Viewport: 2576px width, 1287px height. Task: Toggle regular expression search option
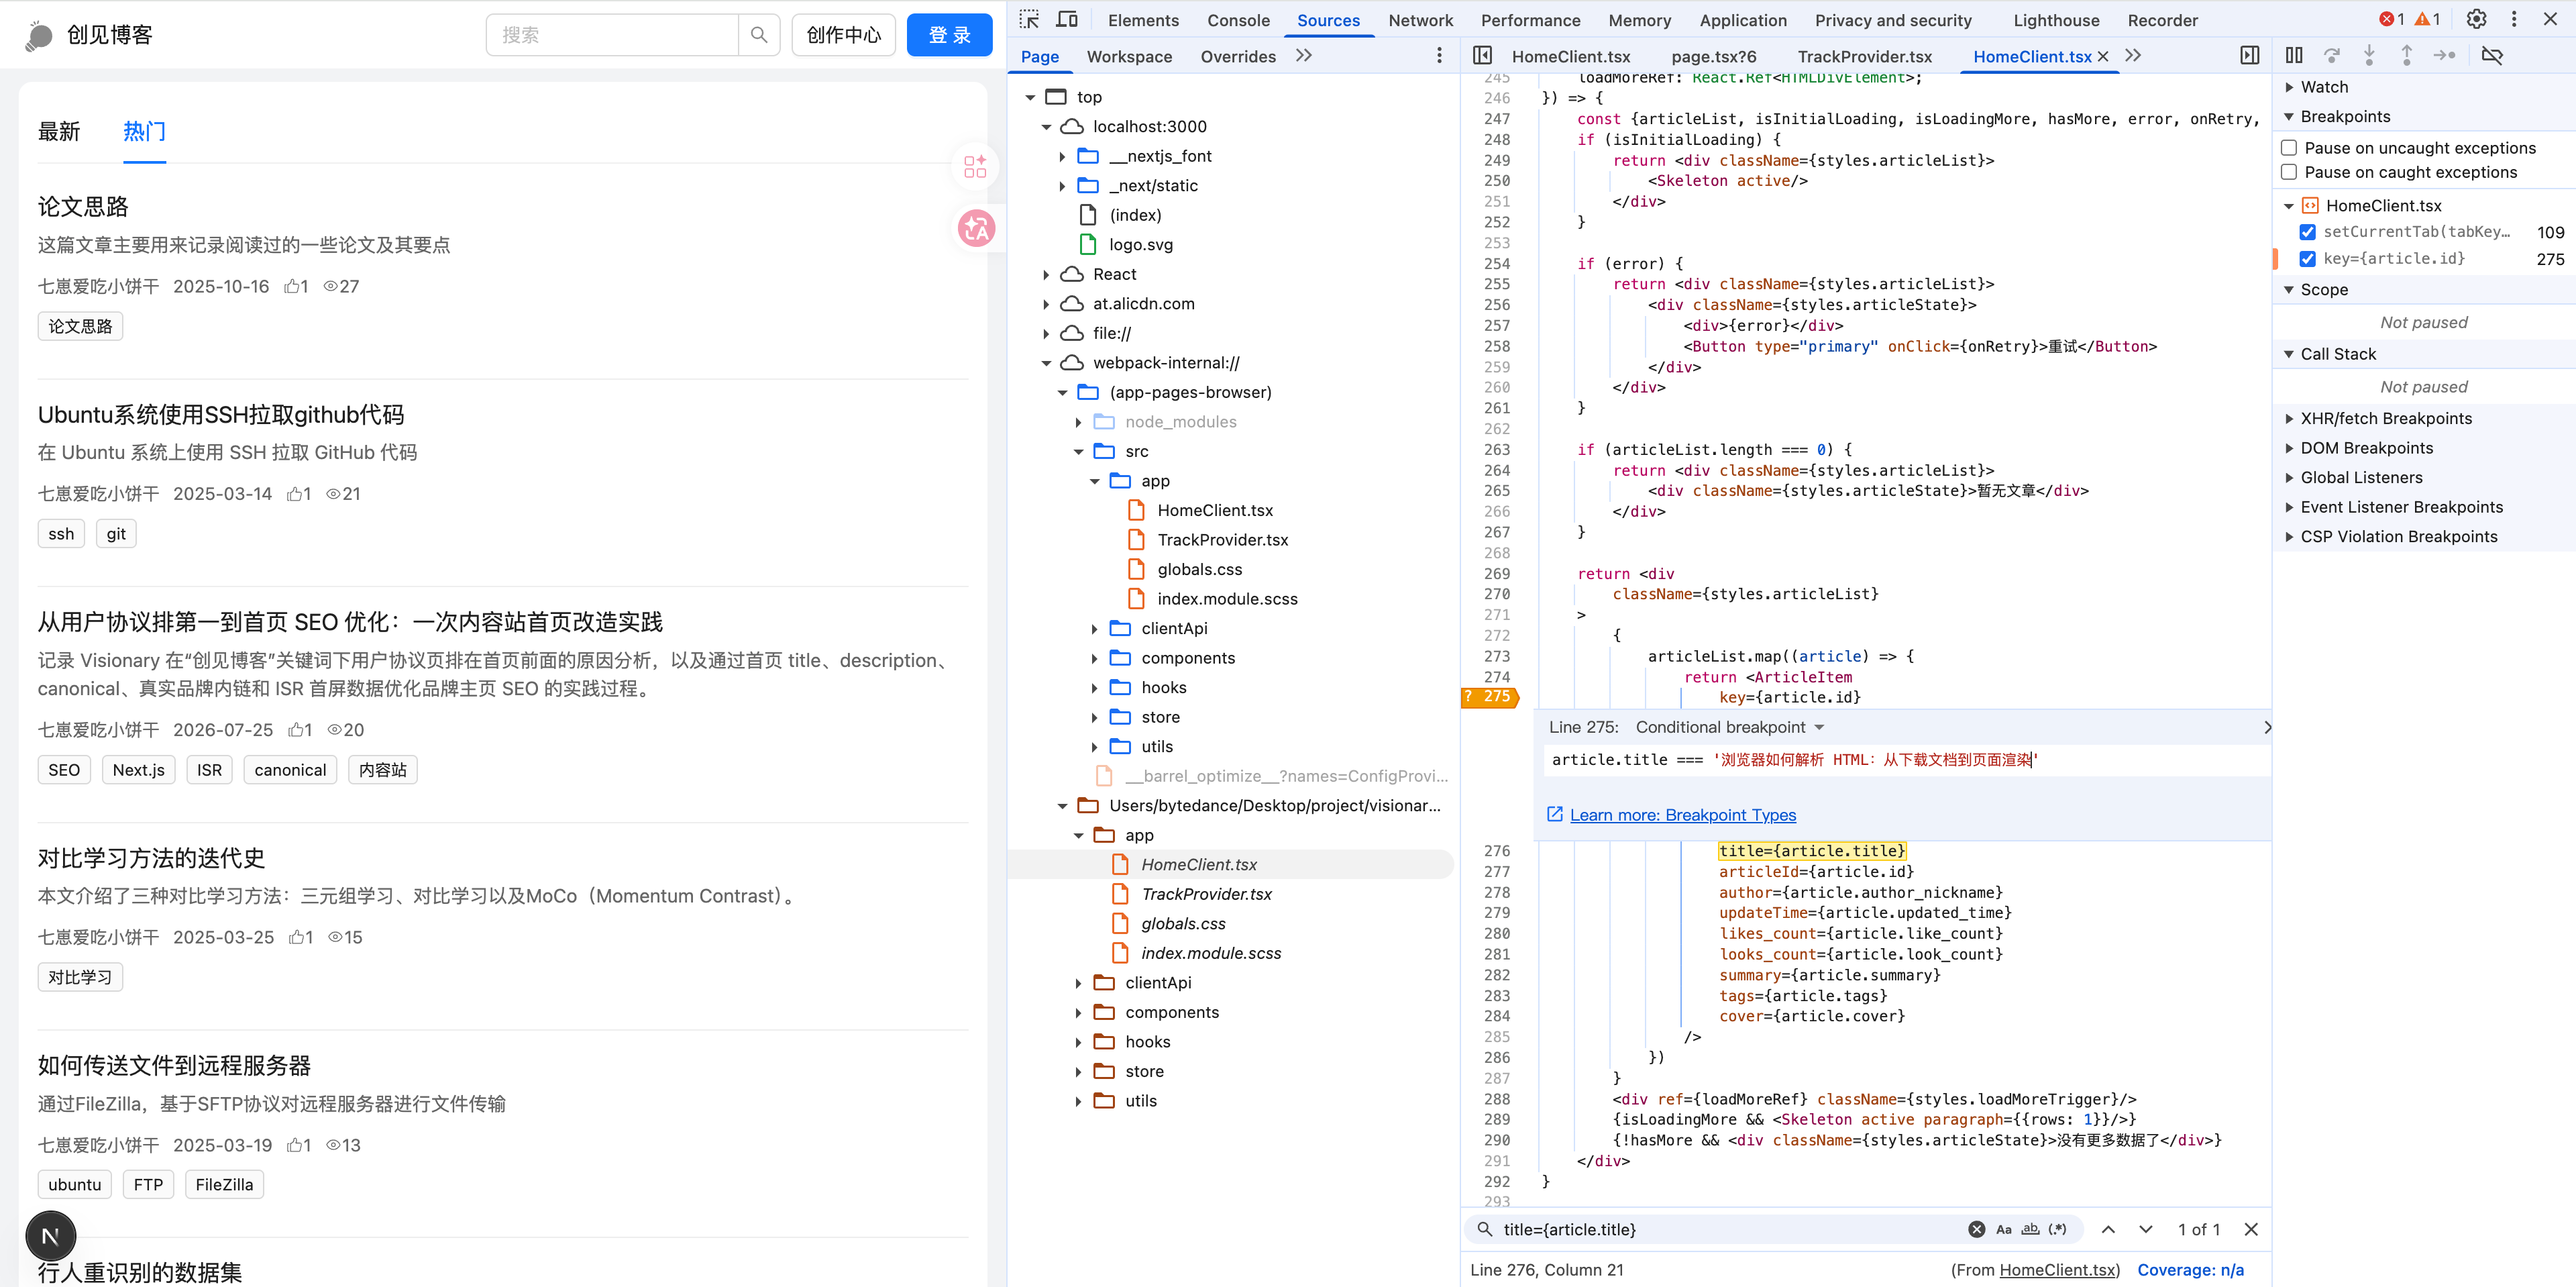pyautogui.click(x=2057, y=1230)
